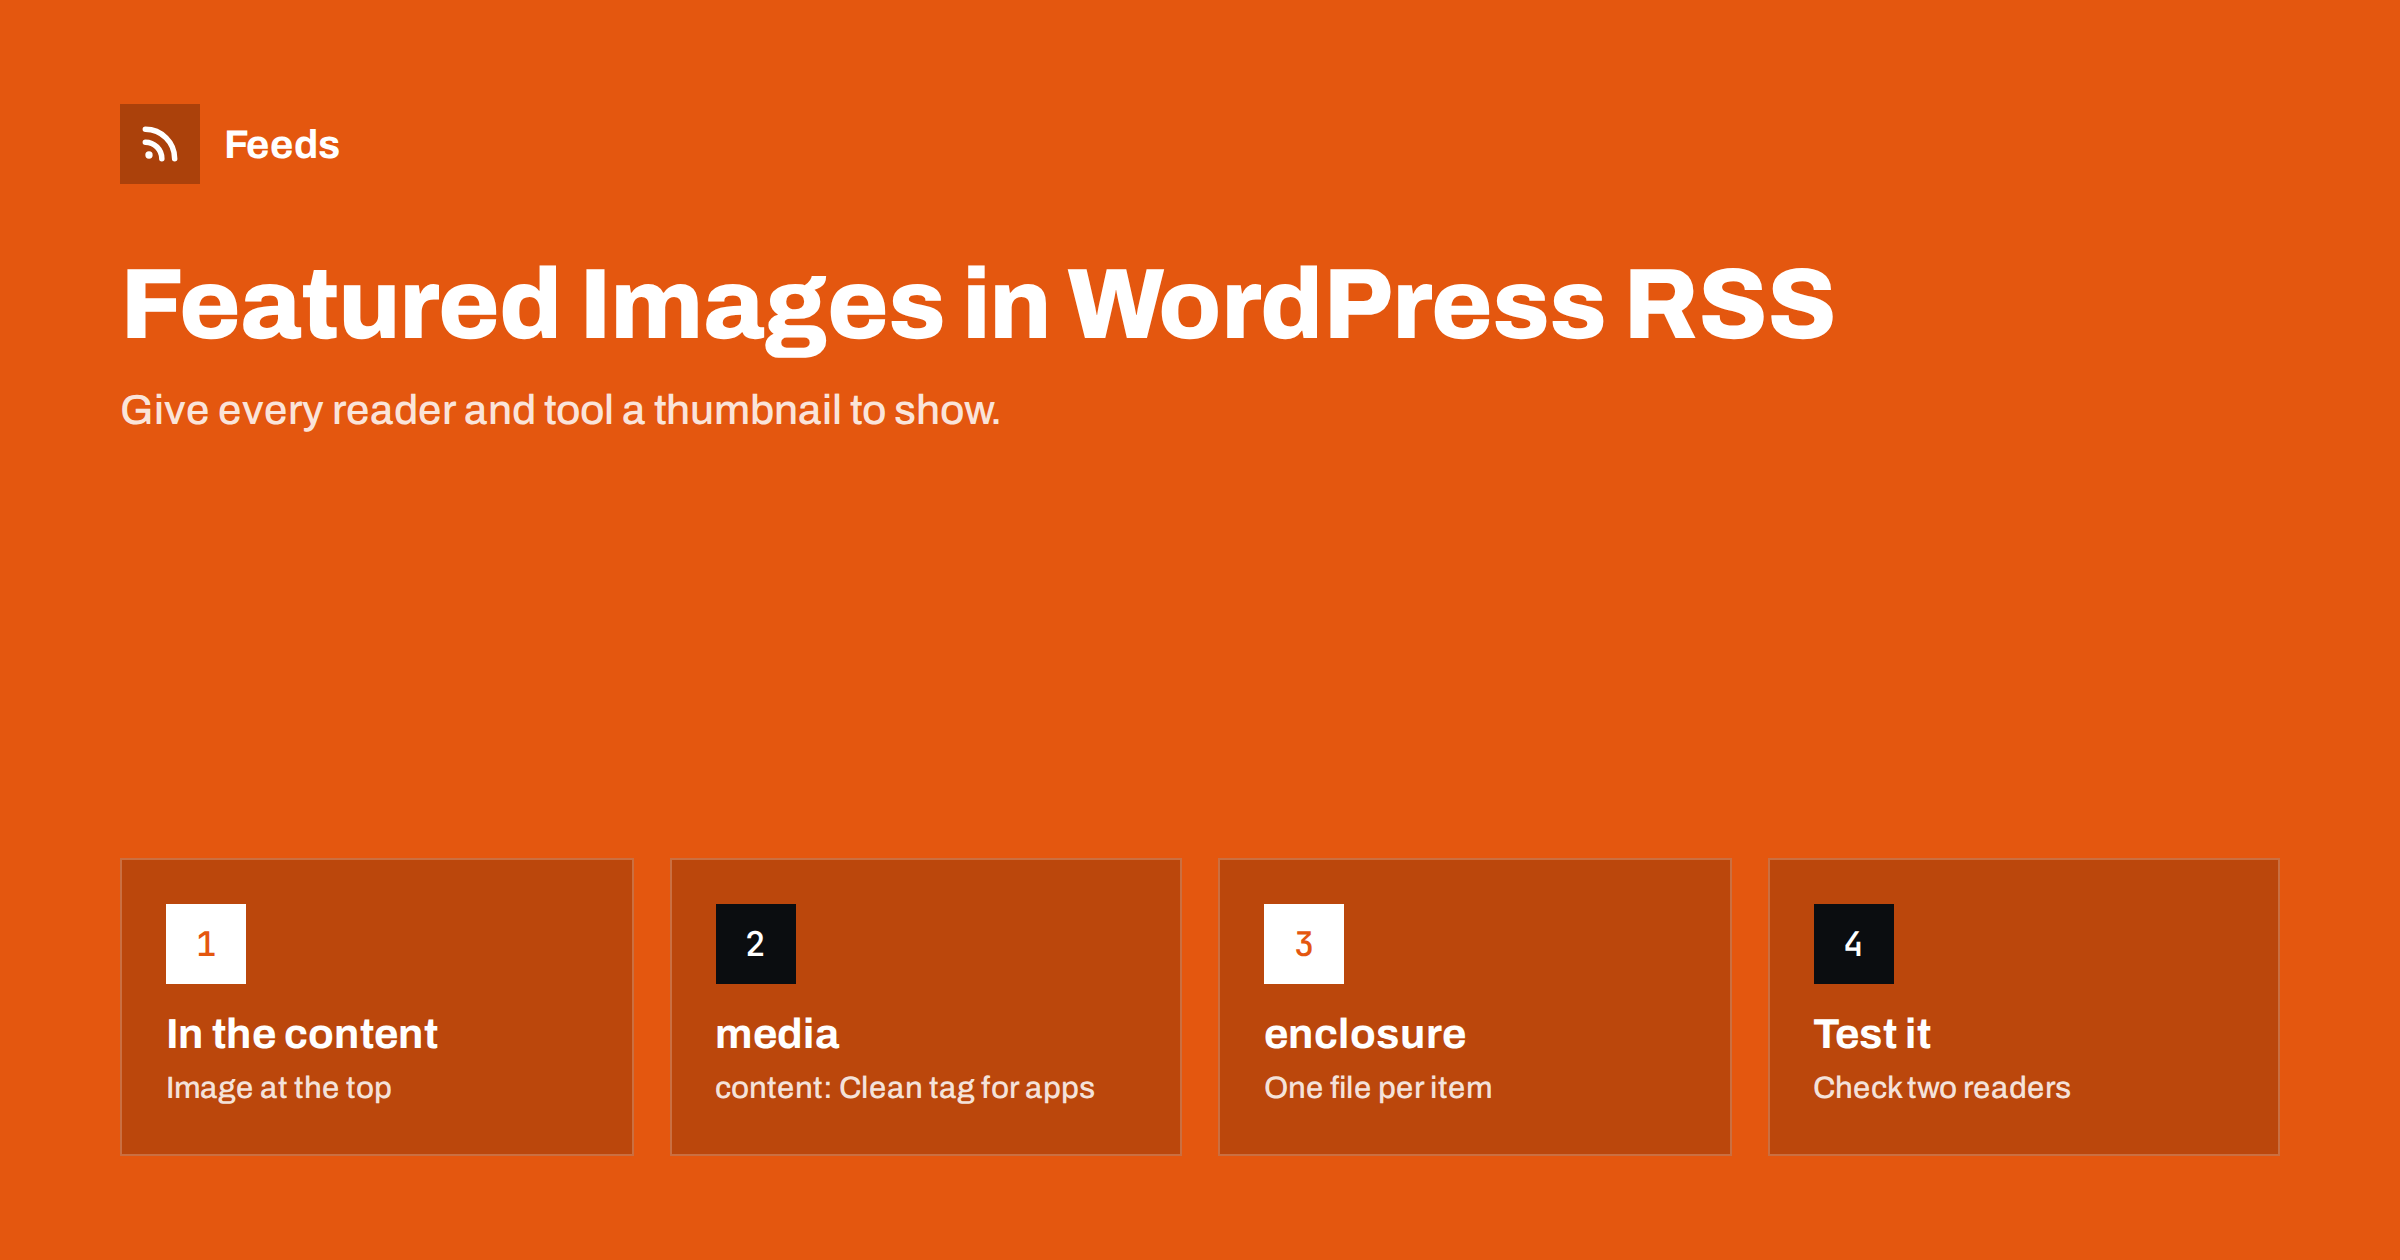Image resolution: width=2400 pixels, height=1260 pixels.
Task: Select the step 2 number badge
Action: pos(756,944)
